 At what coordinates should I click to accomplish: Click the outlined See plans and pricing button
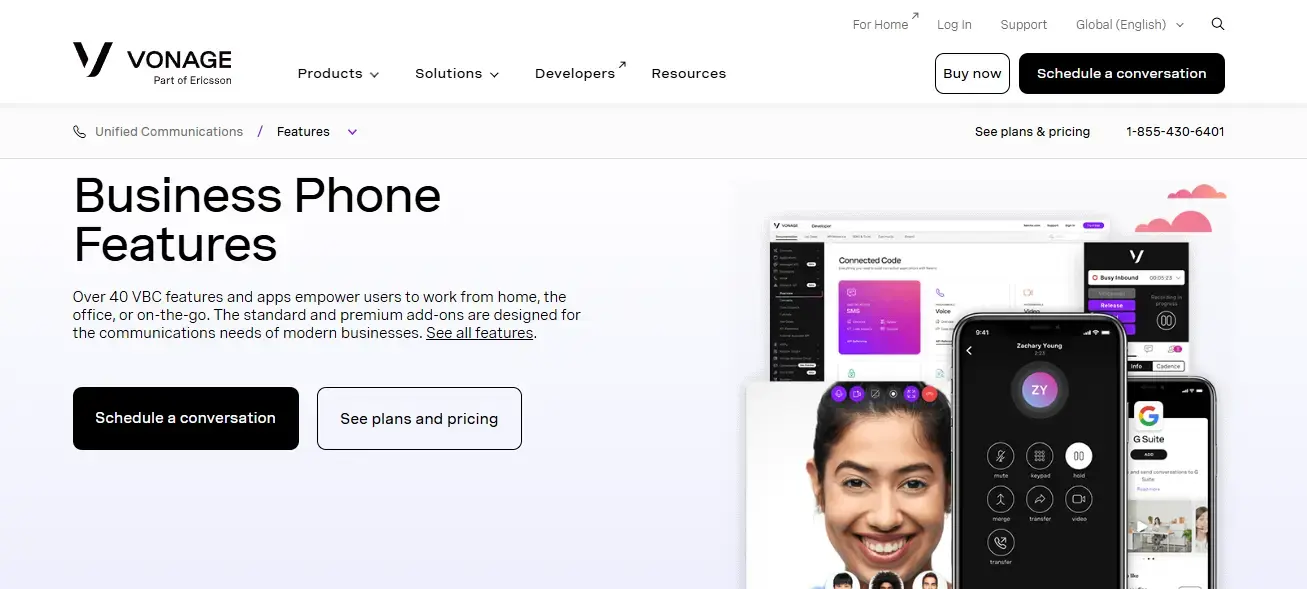point(419,418)
